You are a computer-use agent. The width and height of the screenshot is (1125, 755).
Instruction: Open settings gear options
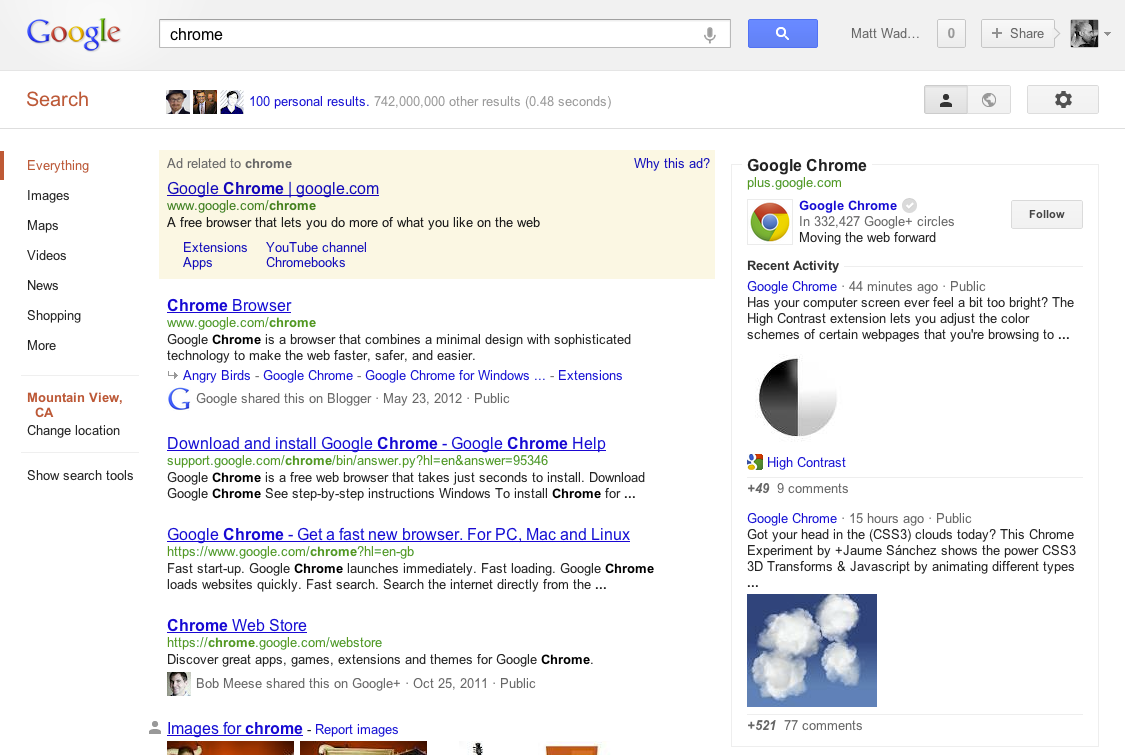(x=1063, y=100)
